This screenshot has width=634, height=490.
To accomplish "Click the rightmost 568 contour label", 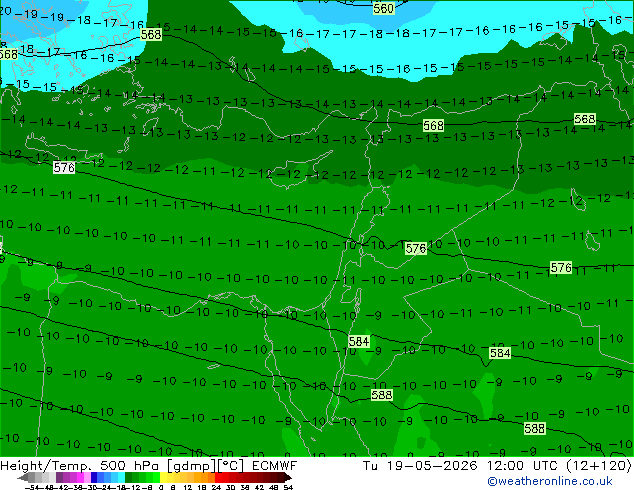I will tap(584, 119).
